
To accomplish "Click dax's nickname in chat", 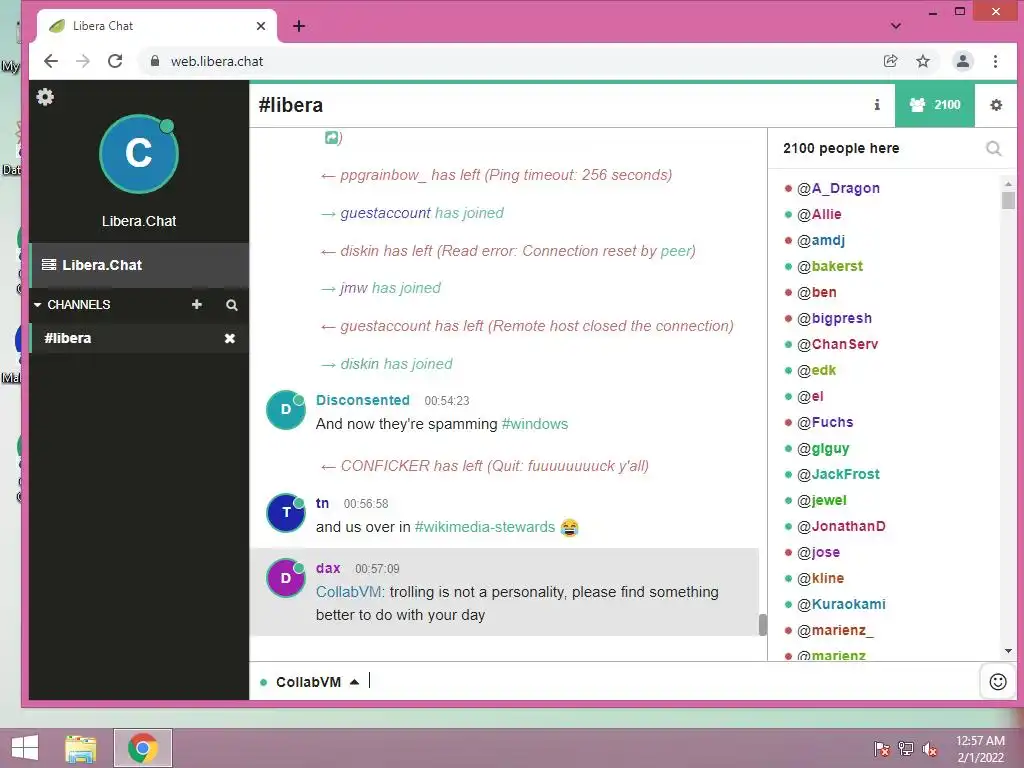I will (x=328, y=568).
